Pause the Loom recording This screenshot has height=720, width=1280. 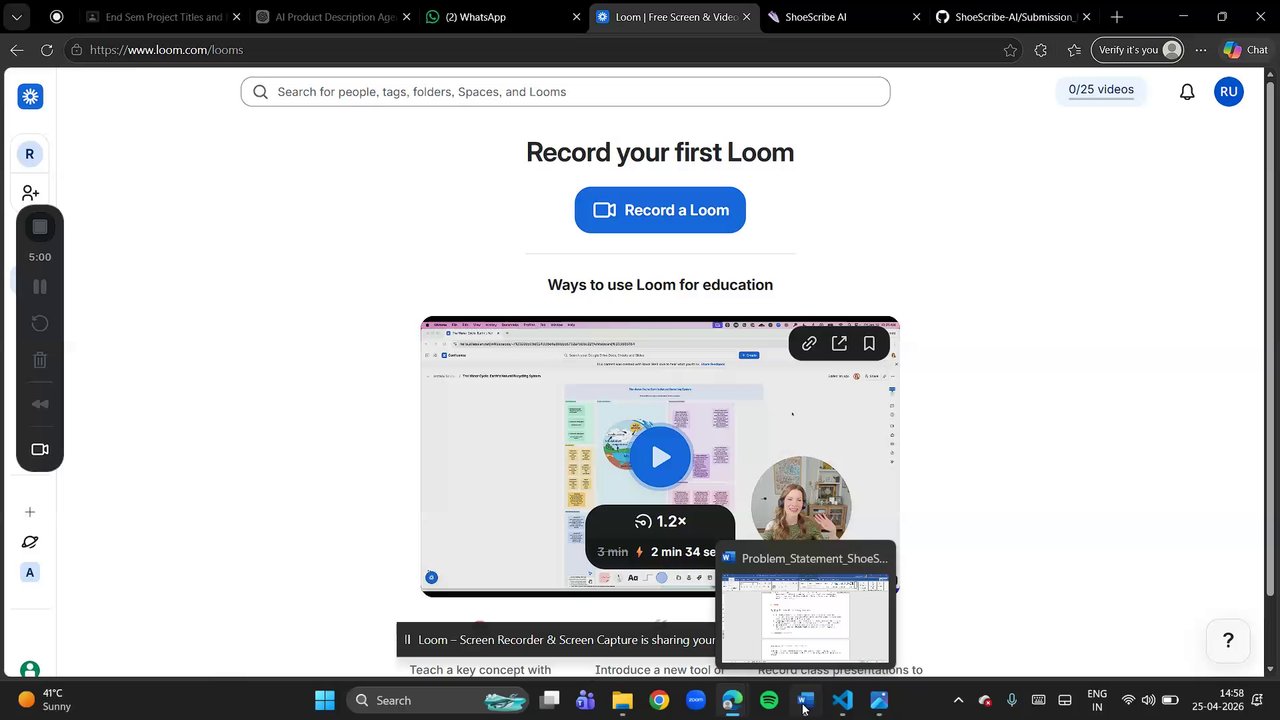pyautogui.click(x=40, y=287)
